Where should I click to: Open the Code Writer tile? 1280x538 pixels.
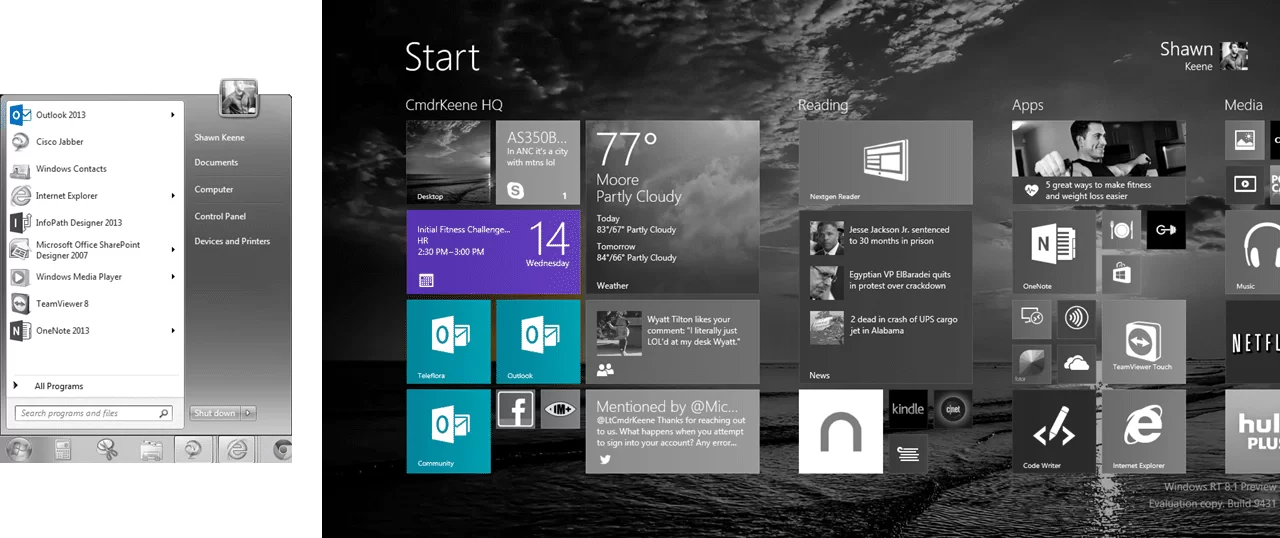1054,431
